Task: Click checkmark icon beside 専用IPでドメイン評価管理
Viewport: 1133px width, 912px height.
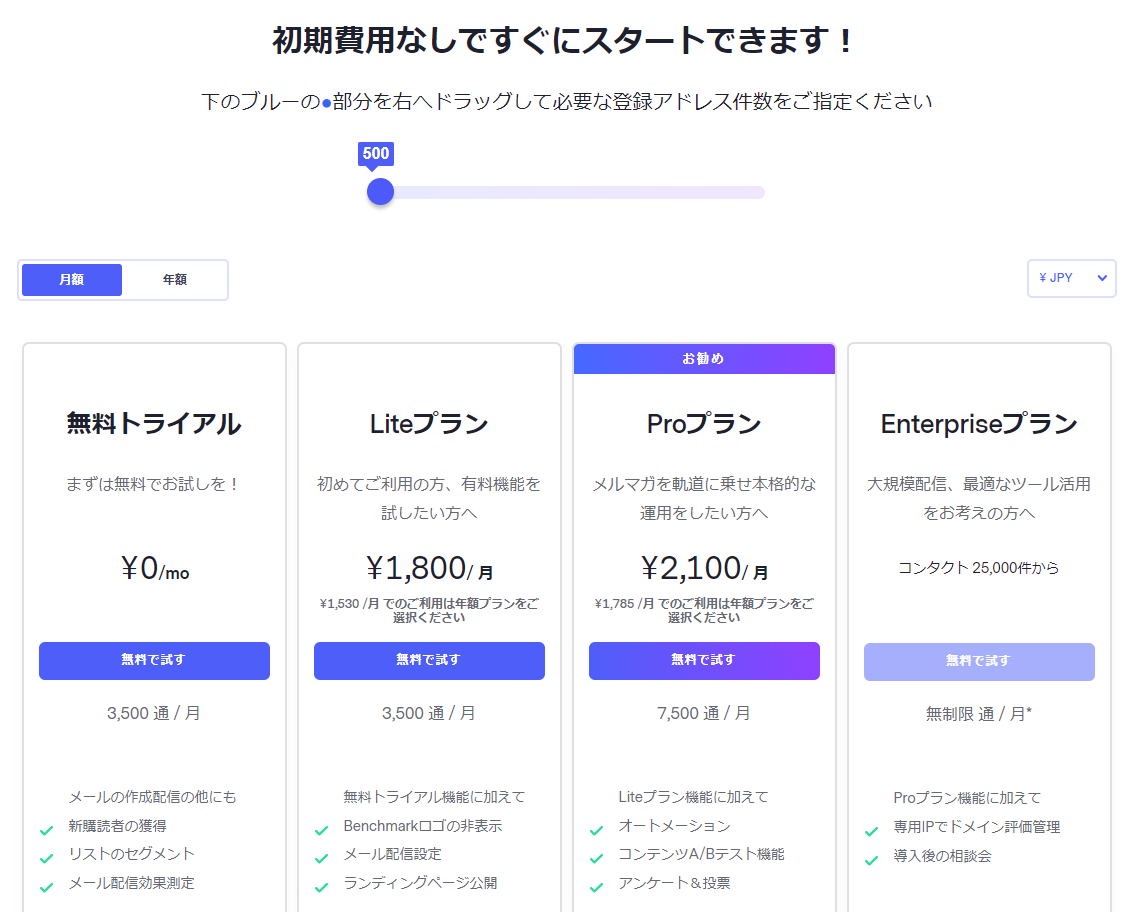Action: tap(871, 830)
